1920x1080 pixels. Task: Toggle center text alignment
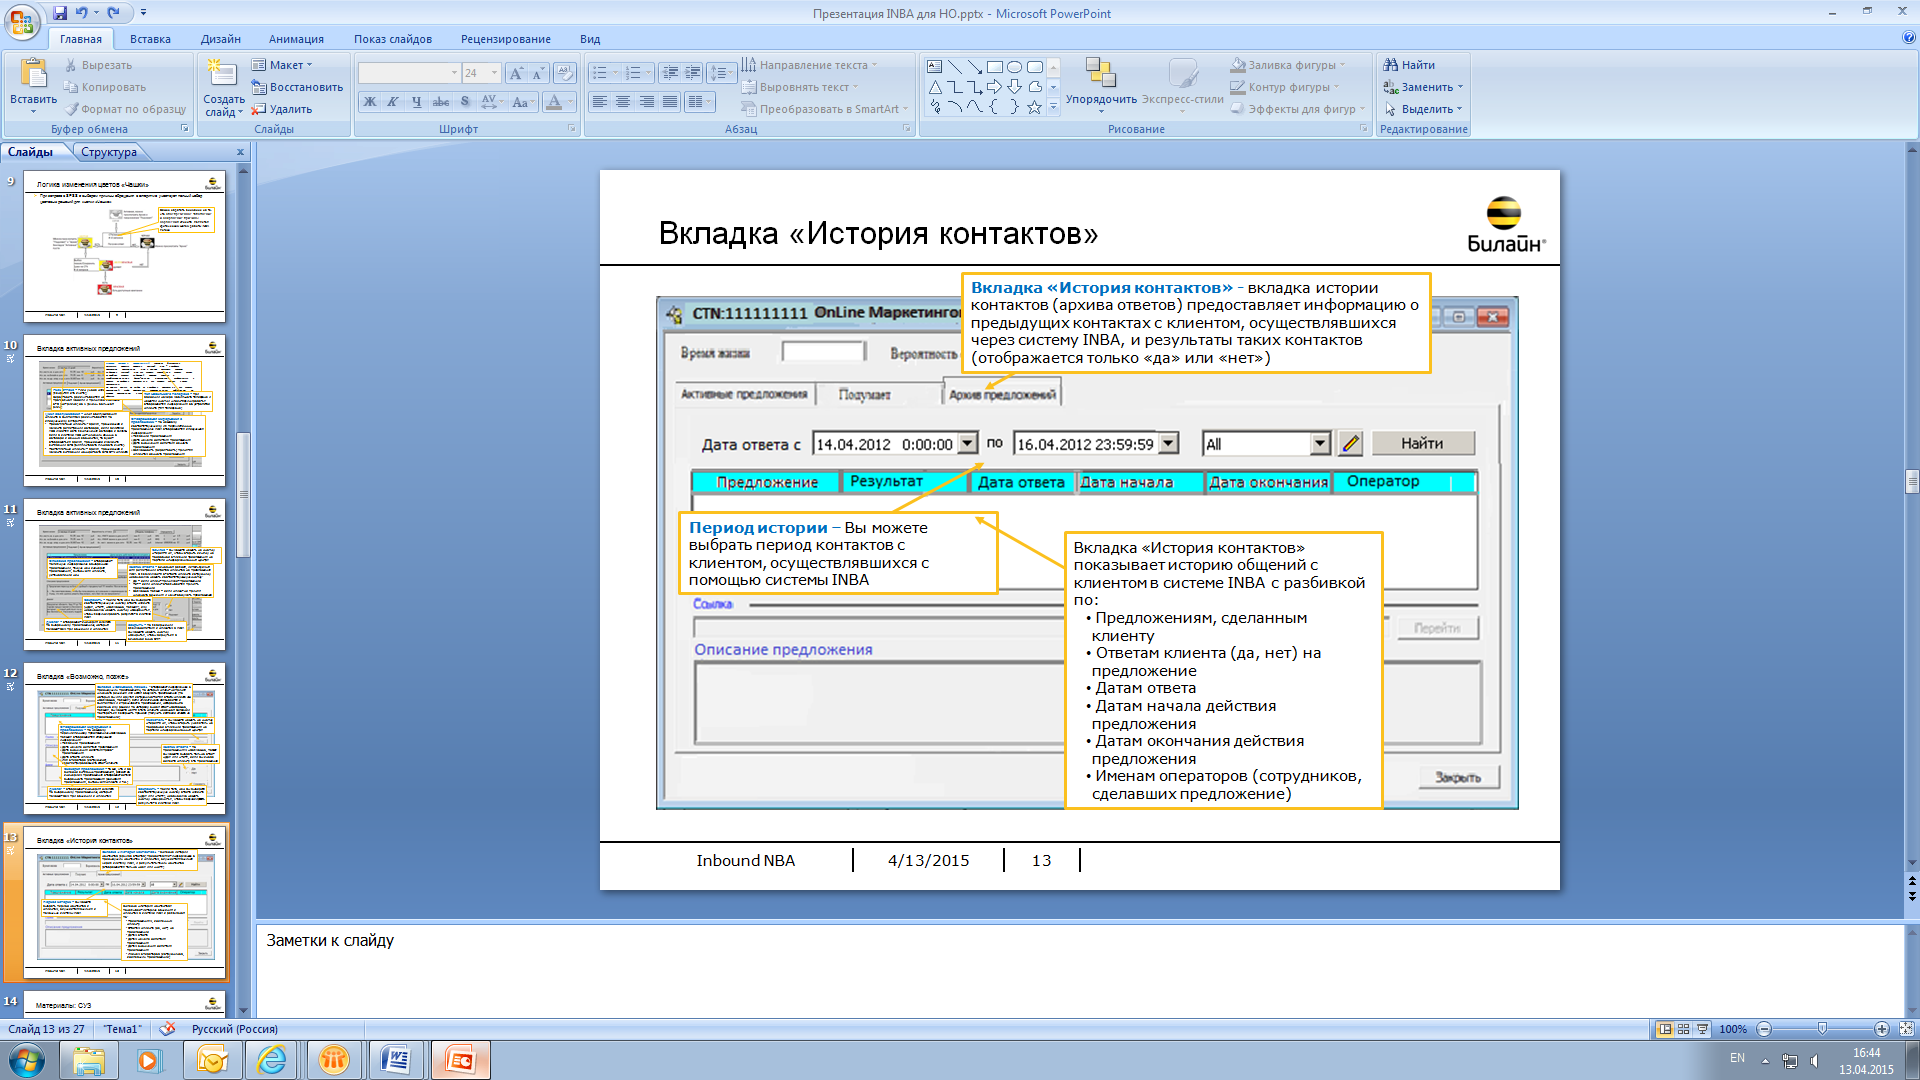(x=623, y=102)
